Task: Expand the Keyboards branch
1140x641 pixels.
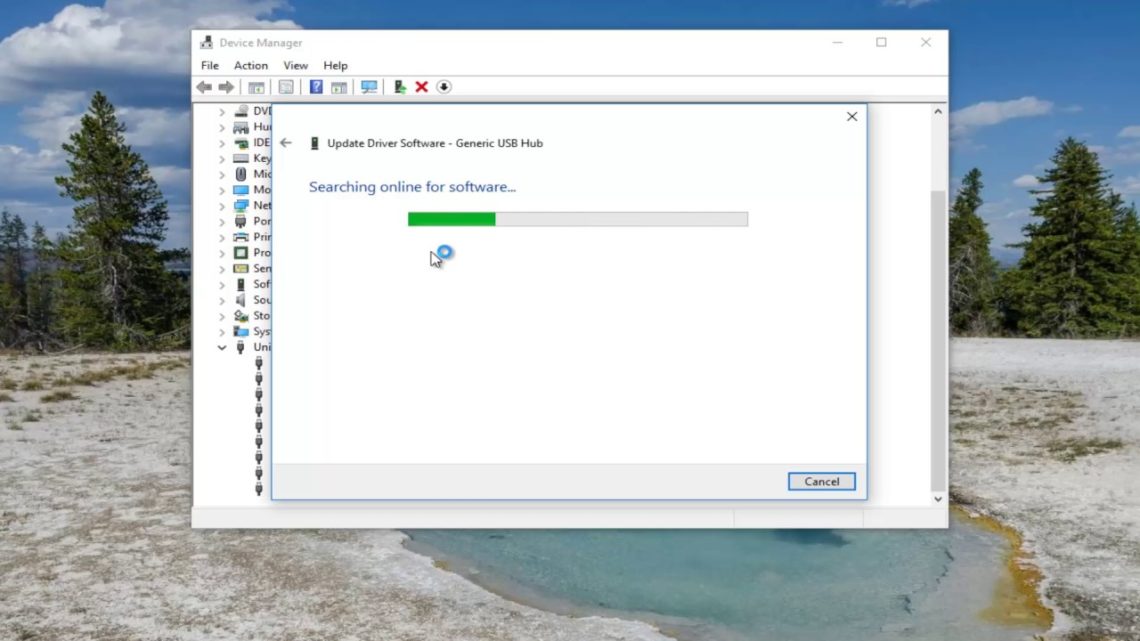Action: click(x=221, y=157)
